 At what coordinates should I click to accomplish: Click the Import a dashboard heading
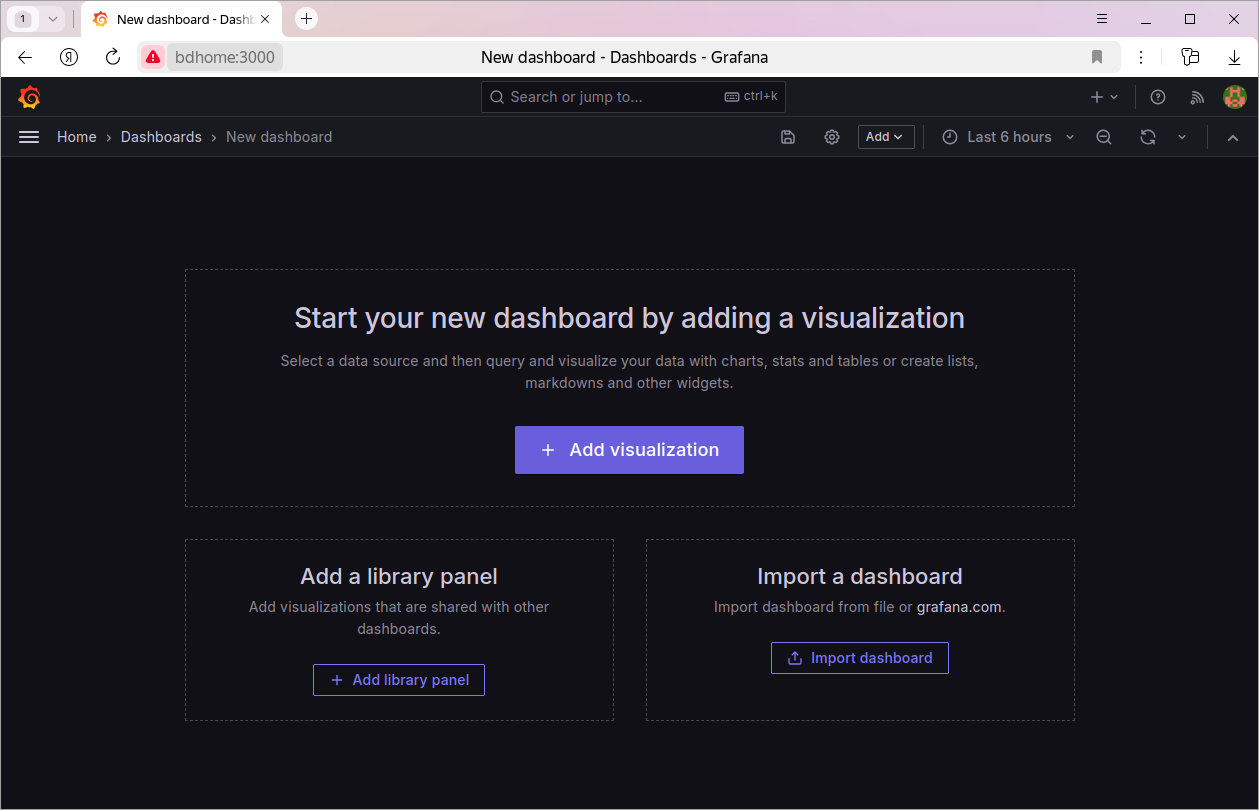coord(860,576)
